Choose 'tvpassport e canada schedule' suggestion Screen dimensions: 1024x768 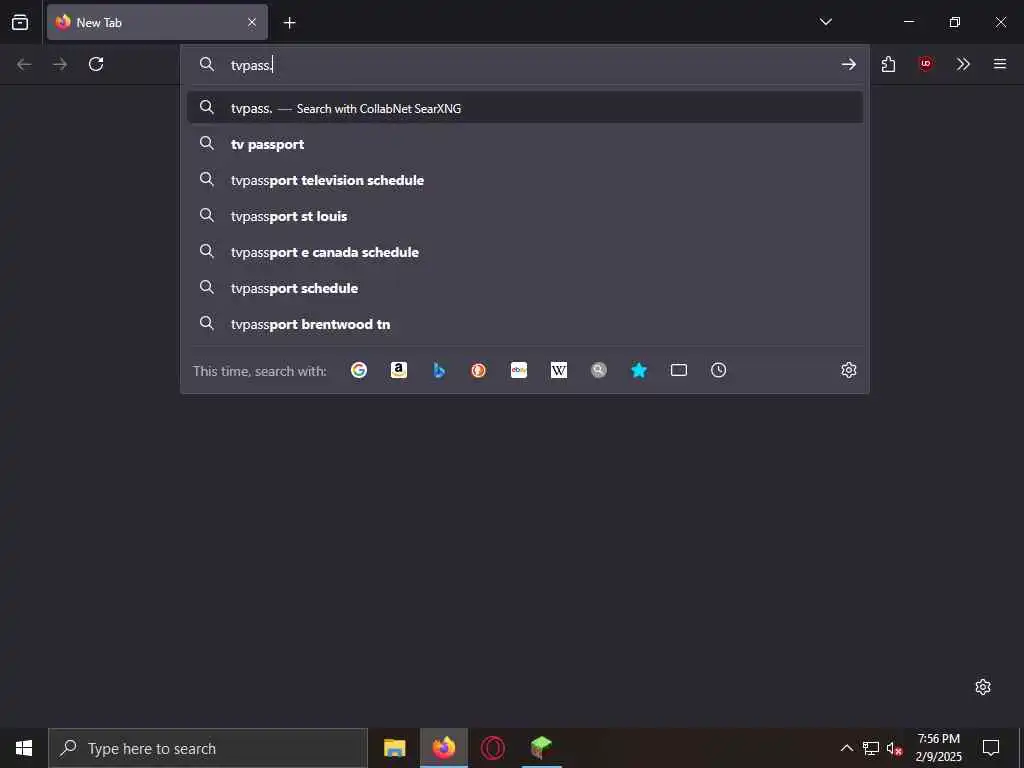click(x=524, y=251)
